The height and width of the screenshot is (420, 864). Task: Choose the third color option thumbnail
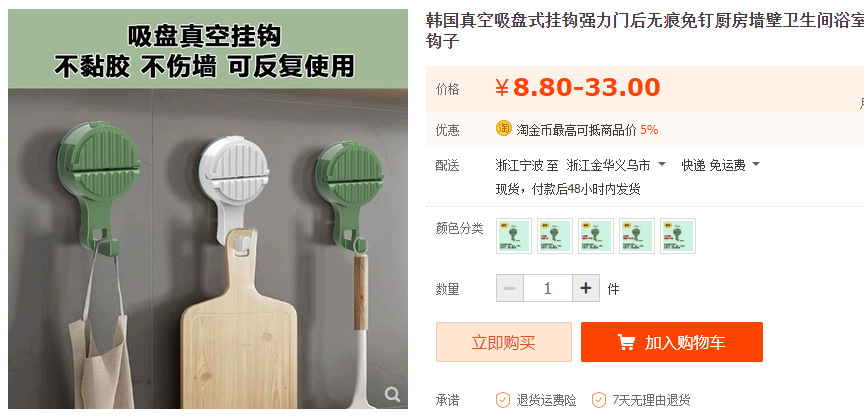click(x=596, y=236)
